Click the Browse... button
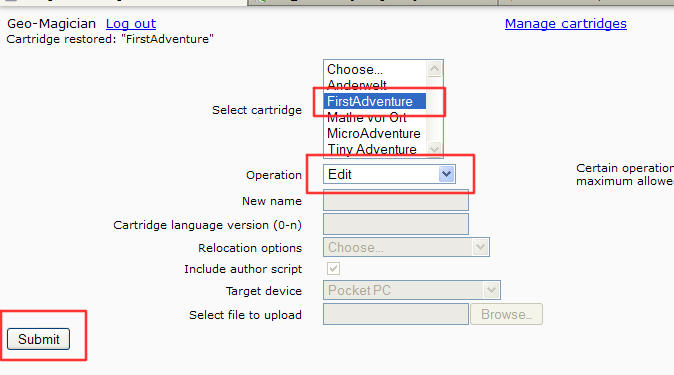674x375 pixels. [x=506, y=314]
